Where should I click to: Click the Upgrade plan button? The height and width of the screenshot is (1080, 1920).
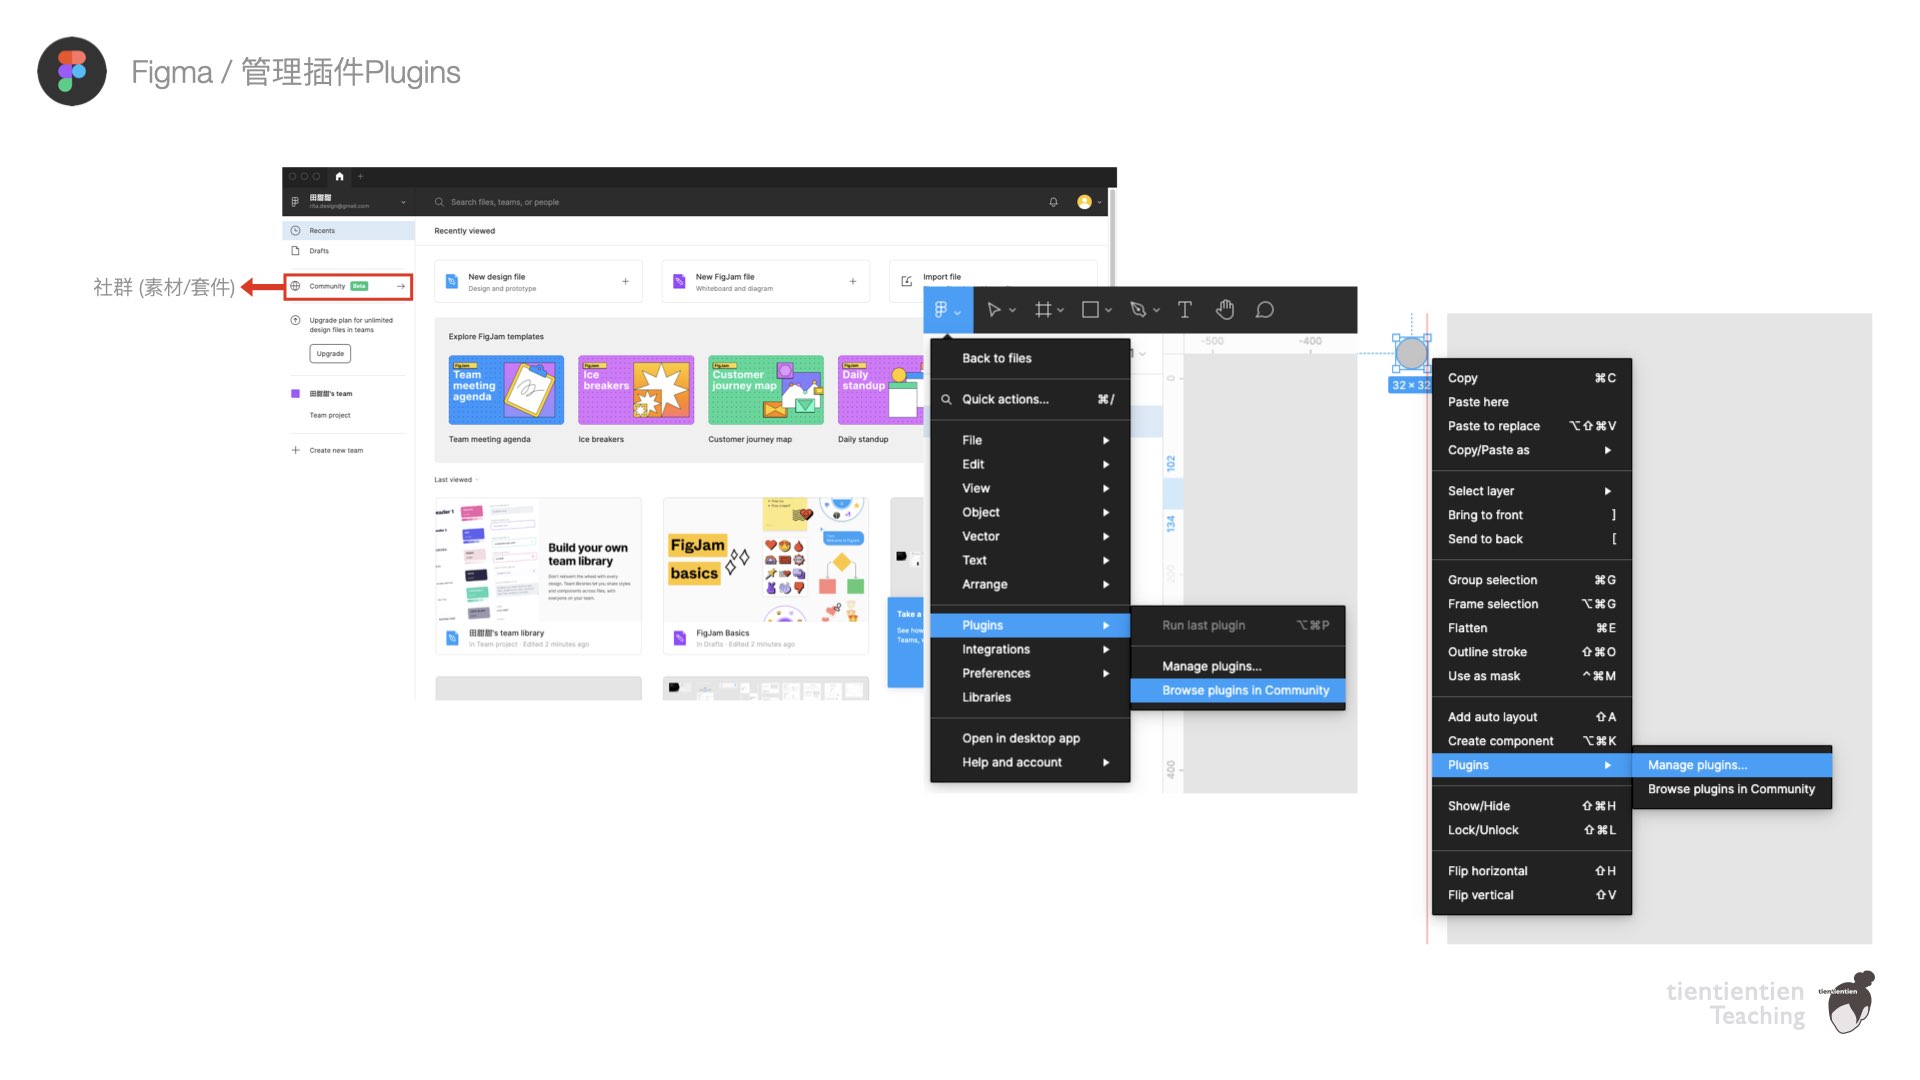[x=331, y=353]
